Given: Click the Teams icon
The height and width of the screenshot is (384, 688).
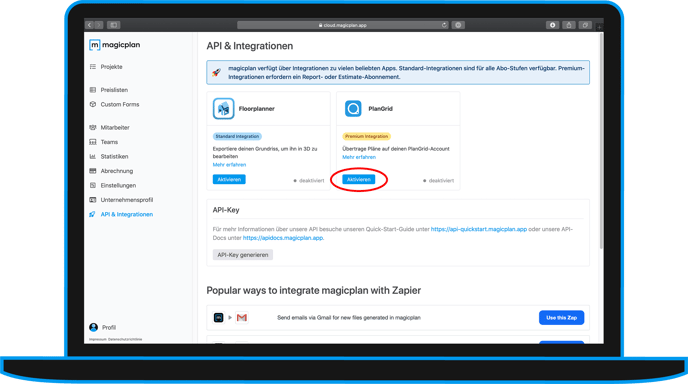Looking at the screenshot, I should [93, 142].
